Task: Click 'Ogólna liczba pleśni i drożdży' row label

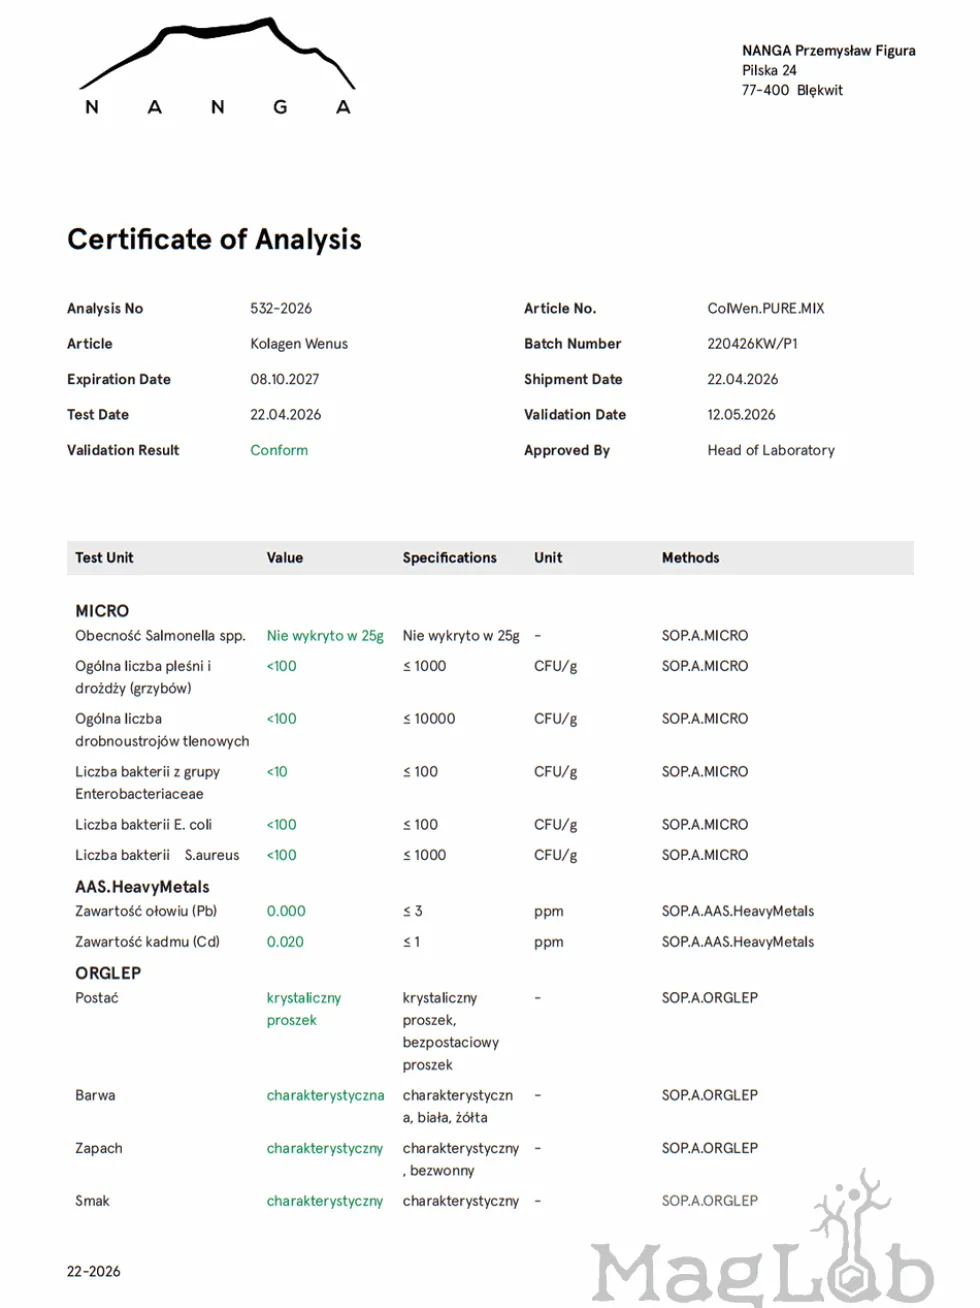Action: click(143, 677)
